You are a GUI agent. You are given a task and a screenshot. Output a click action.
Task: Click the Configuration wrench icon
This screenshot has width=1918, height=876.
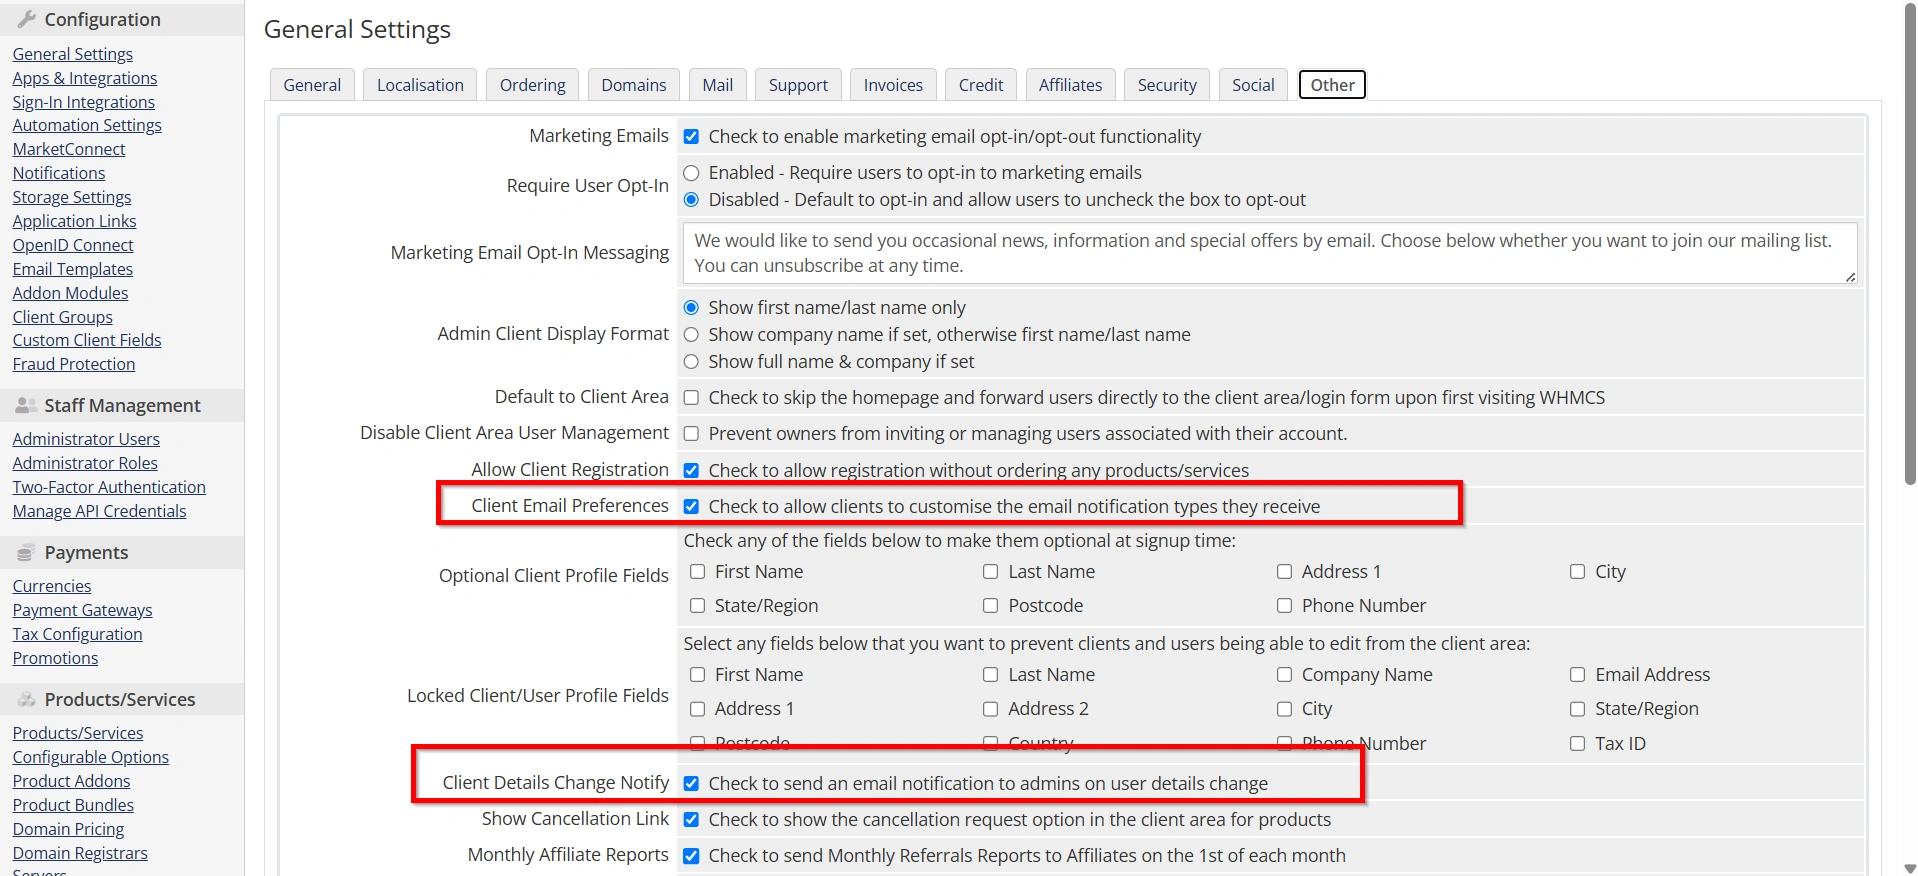tap(27, 19)
